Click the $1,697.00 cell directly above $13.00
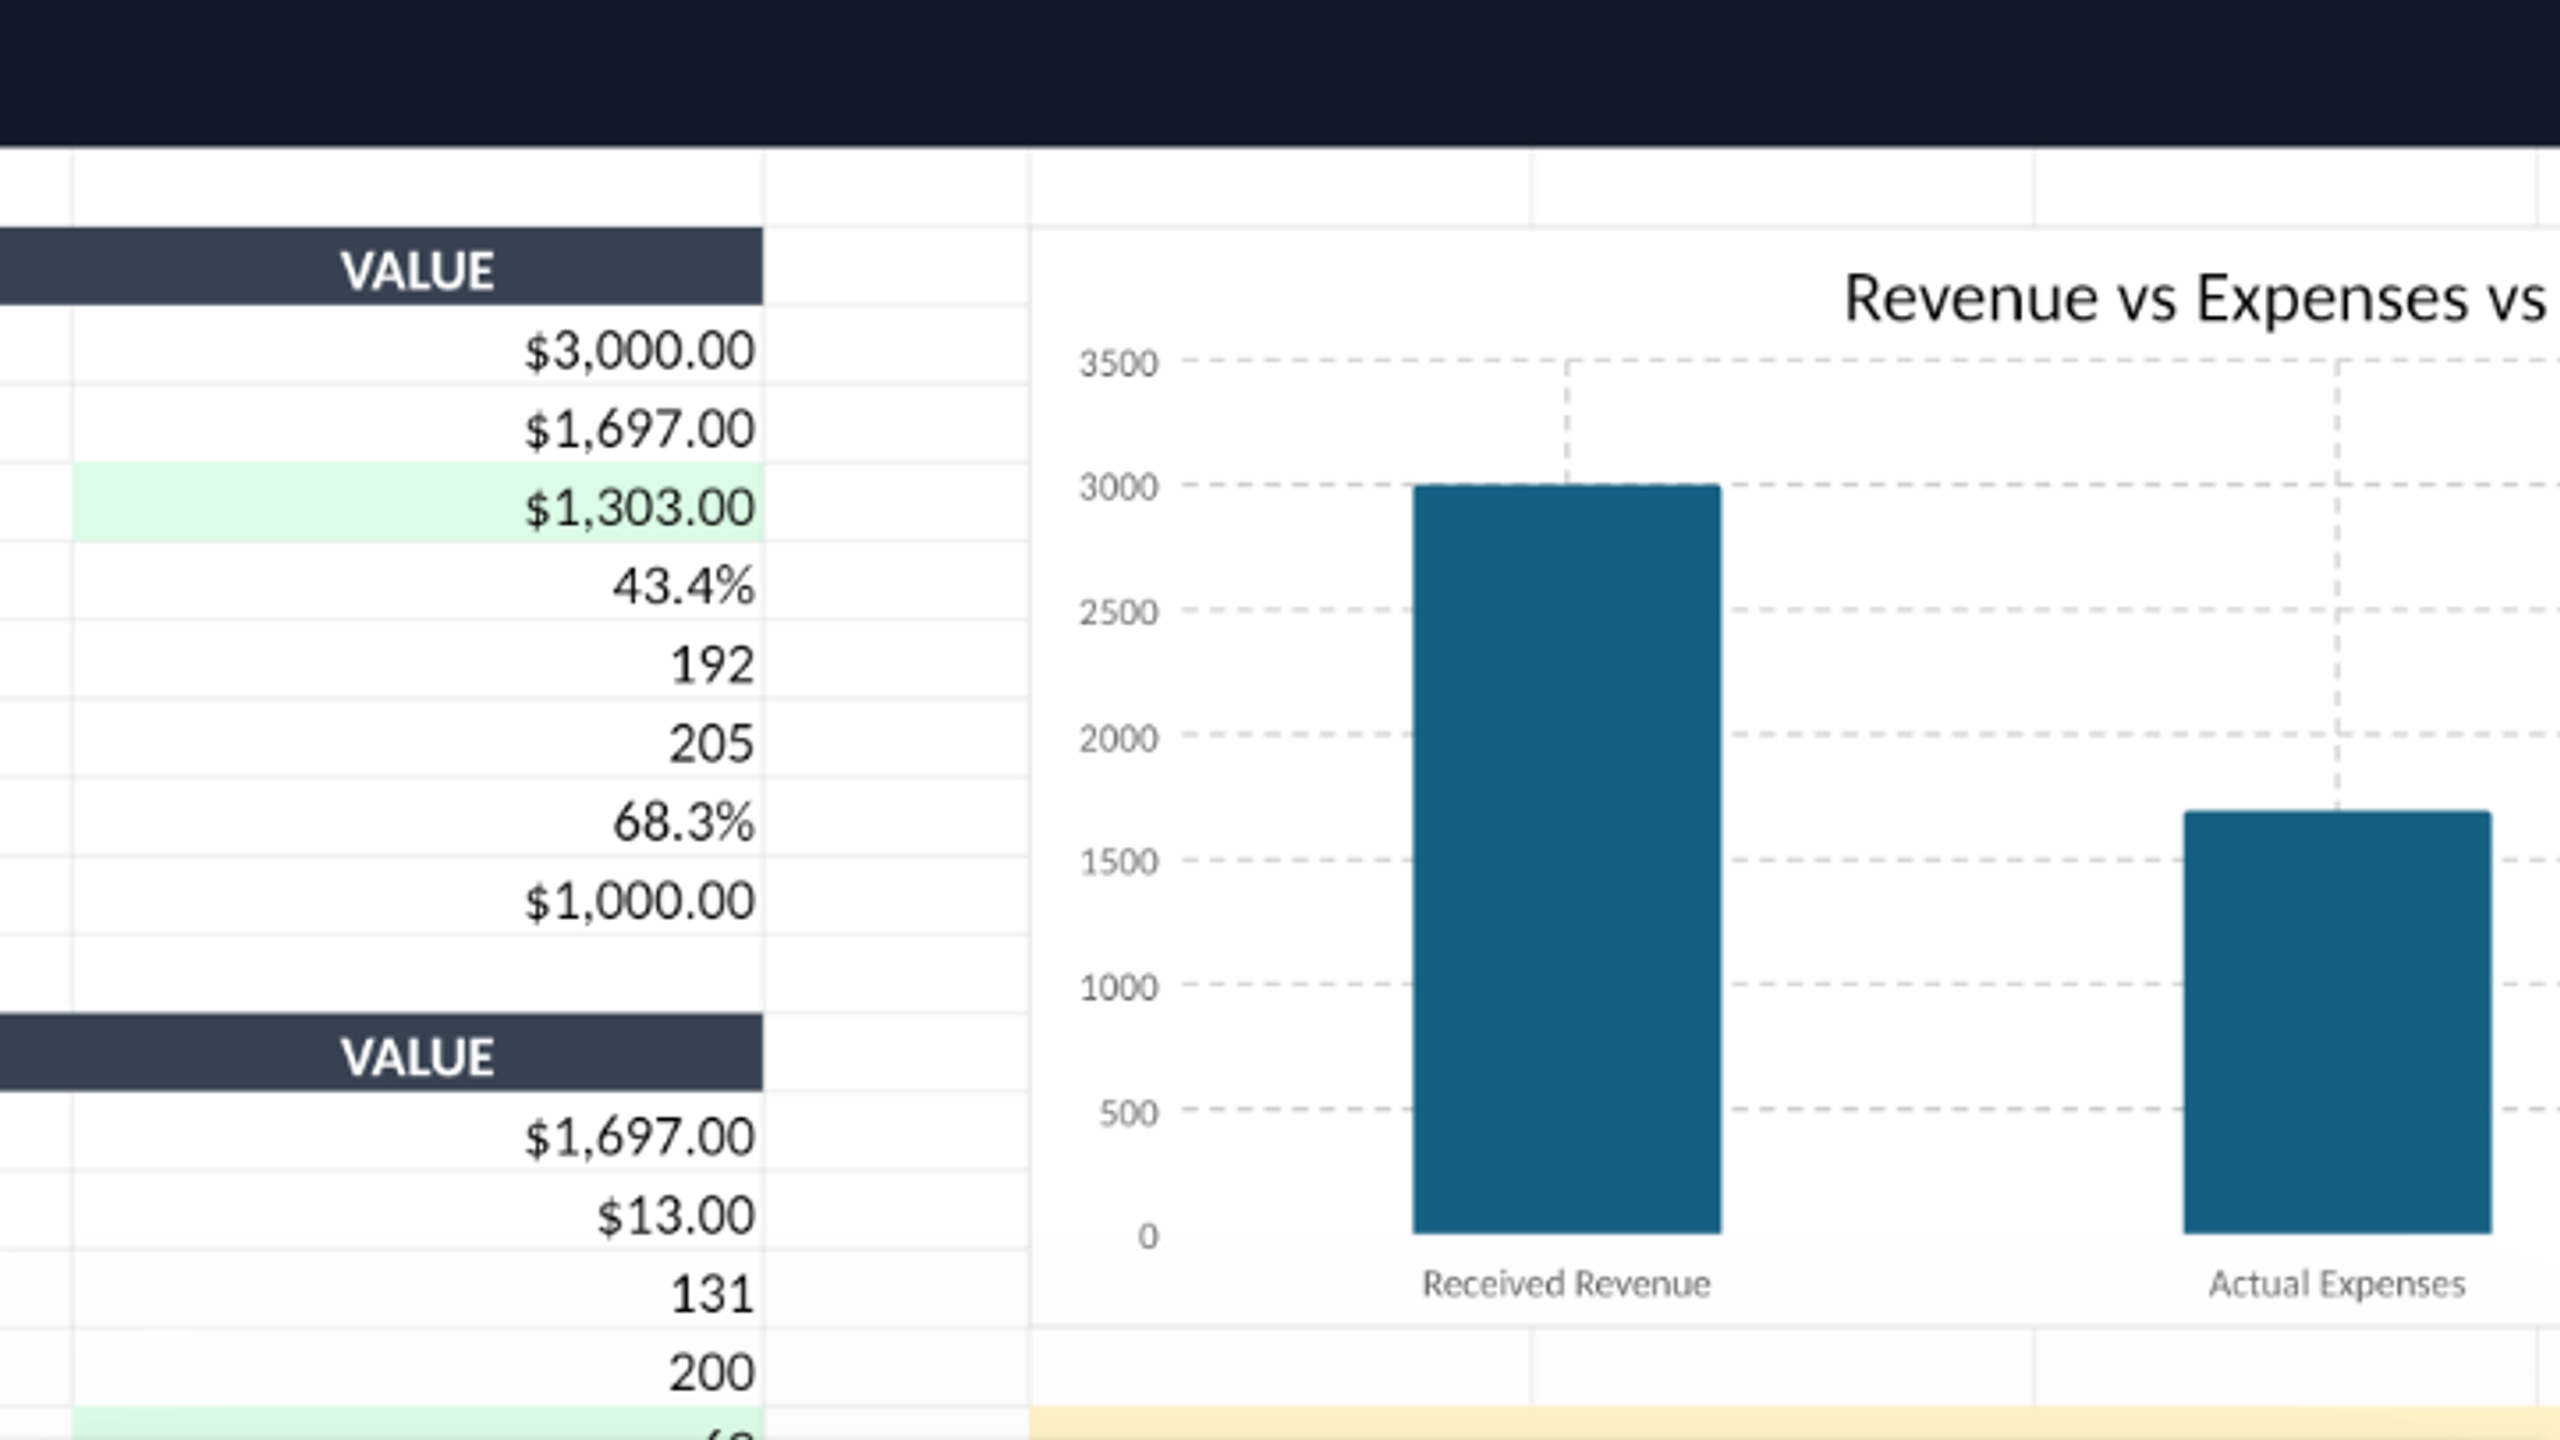The height and width of the screenshot is (1440, 2560). 418,1132
